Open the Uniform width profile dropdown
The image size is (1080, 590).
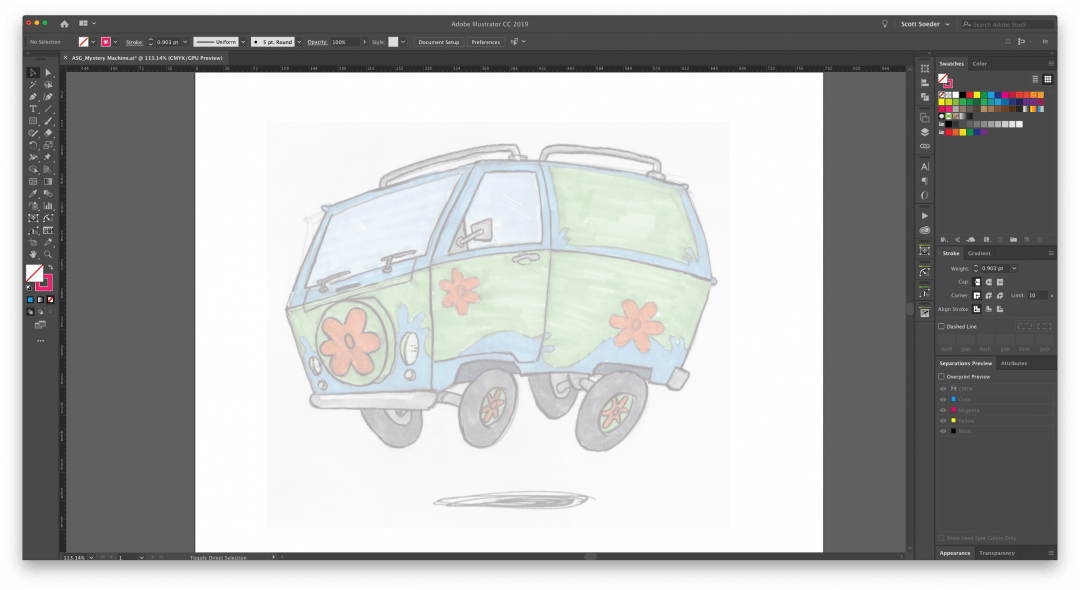[x=243, y=42]
